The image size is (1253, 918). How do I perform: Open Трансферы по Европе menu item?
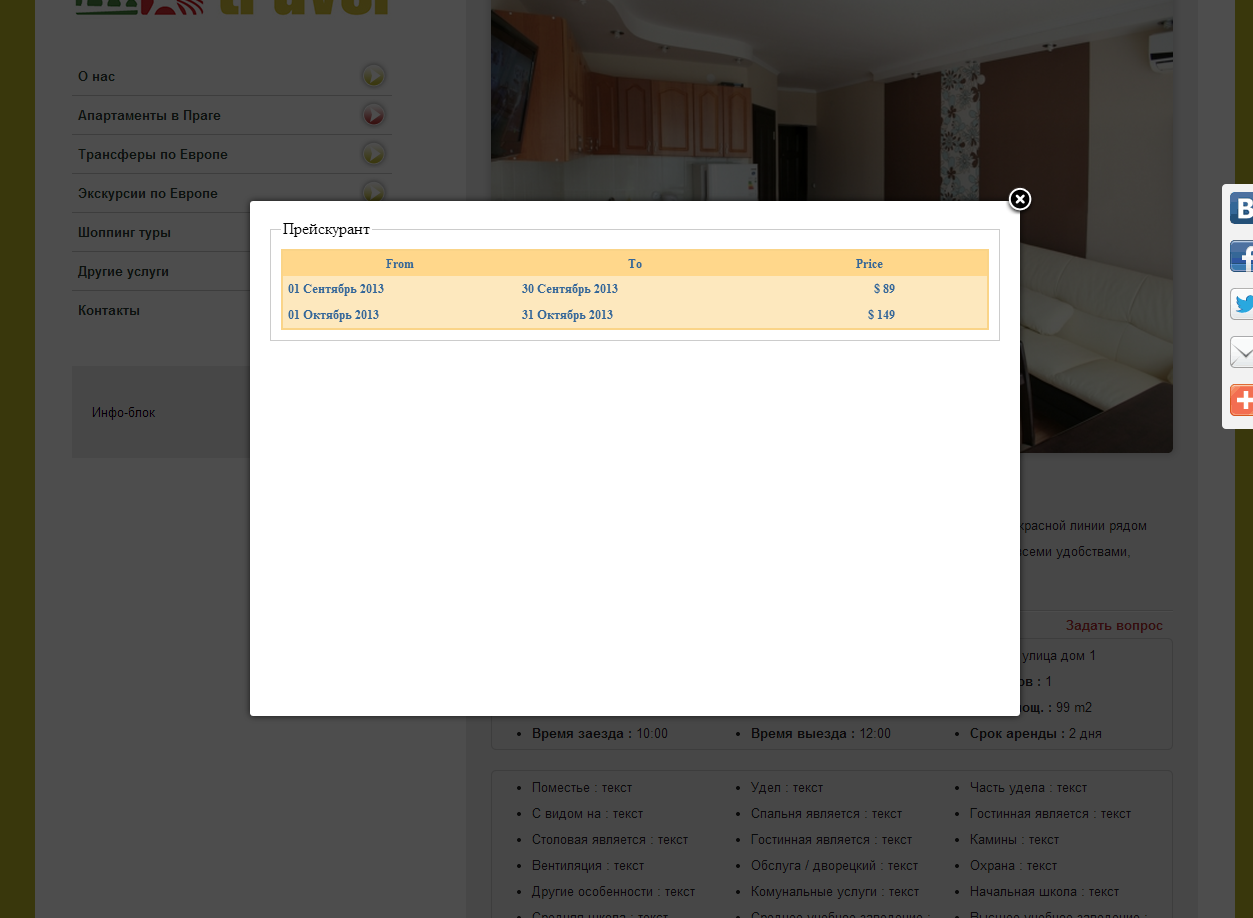tap(153, 154)
